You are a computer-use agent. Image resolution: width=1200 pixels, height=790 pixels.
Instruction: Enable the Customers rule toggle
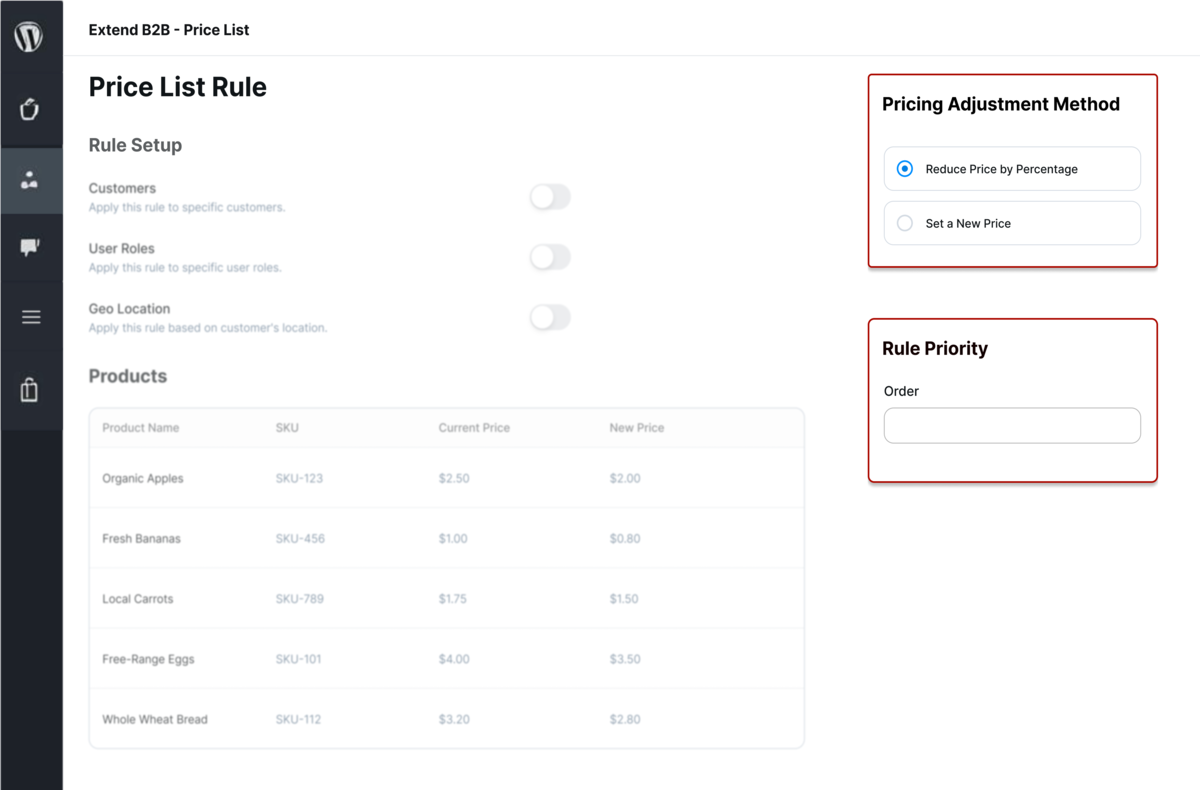tap(549, 197)
